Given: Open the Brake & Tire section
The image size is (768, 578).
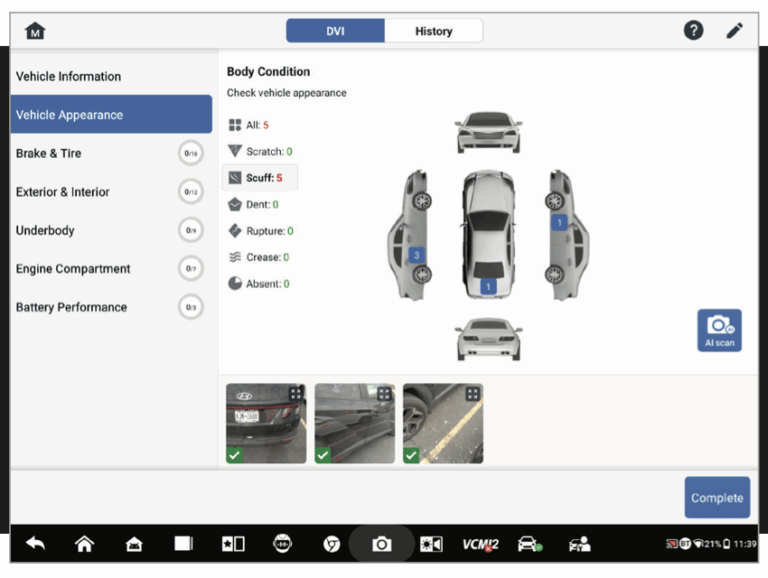Looking at the screenshot, I should pyautogui.click(x=49, y=153).
